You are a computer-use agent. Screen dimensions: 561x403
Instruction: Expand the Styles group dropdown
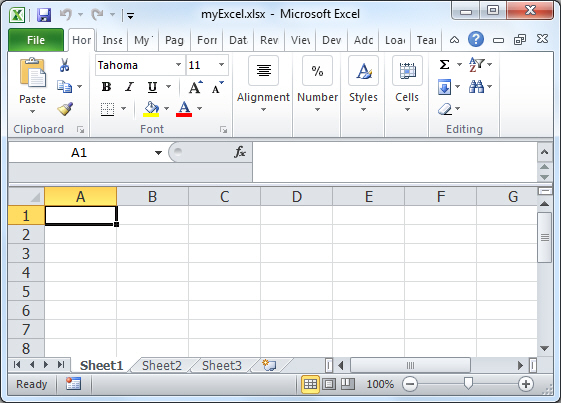[x=363, y=110]
